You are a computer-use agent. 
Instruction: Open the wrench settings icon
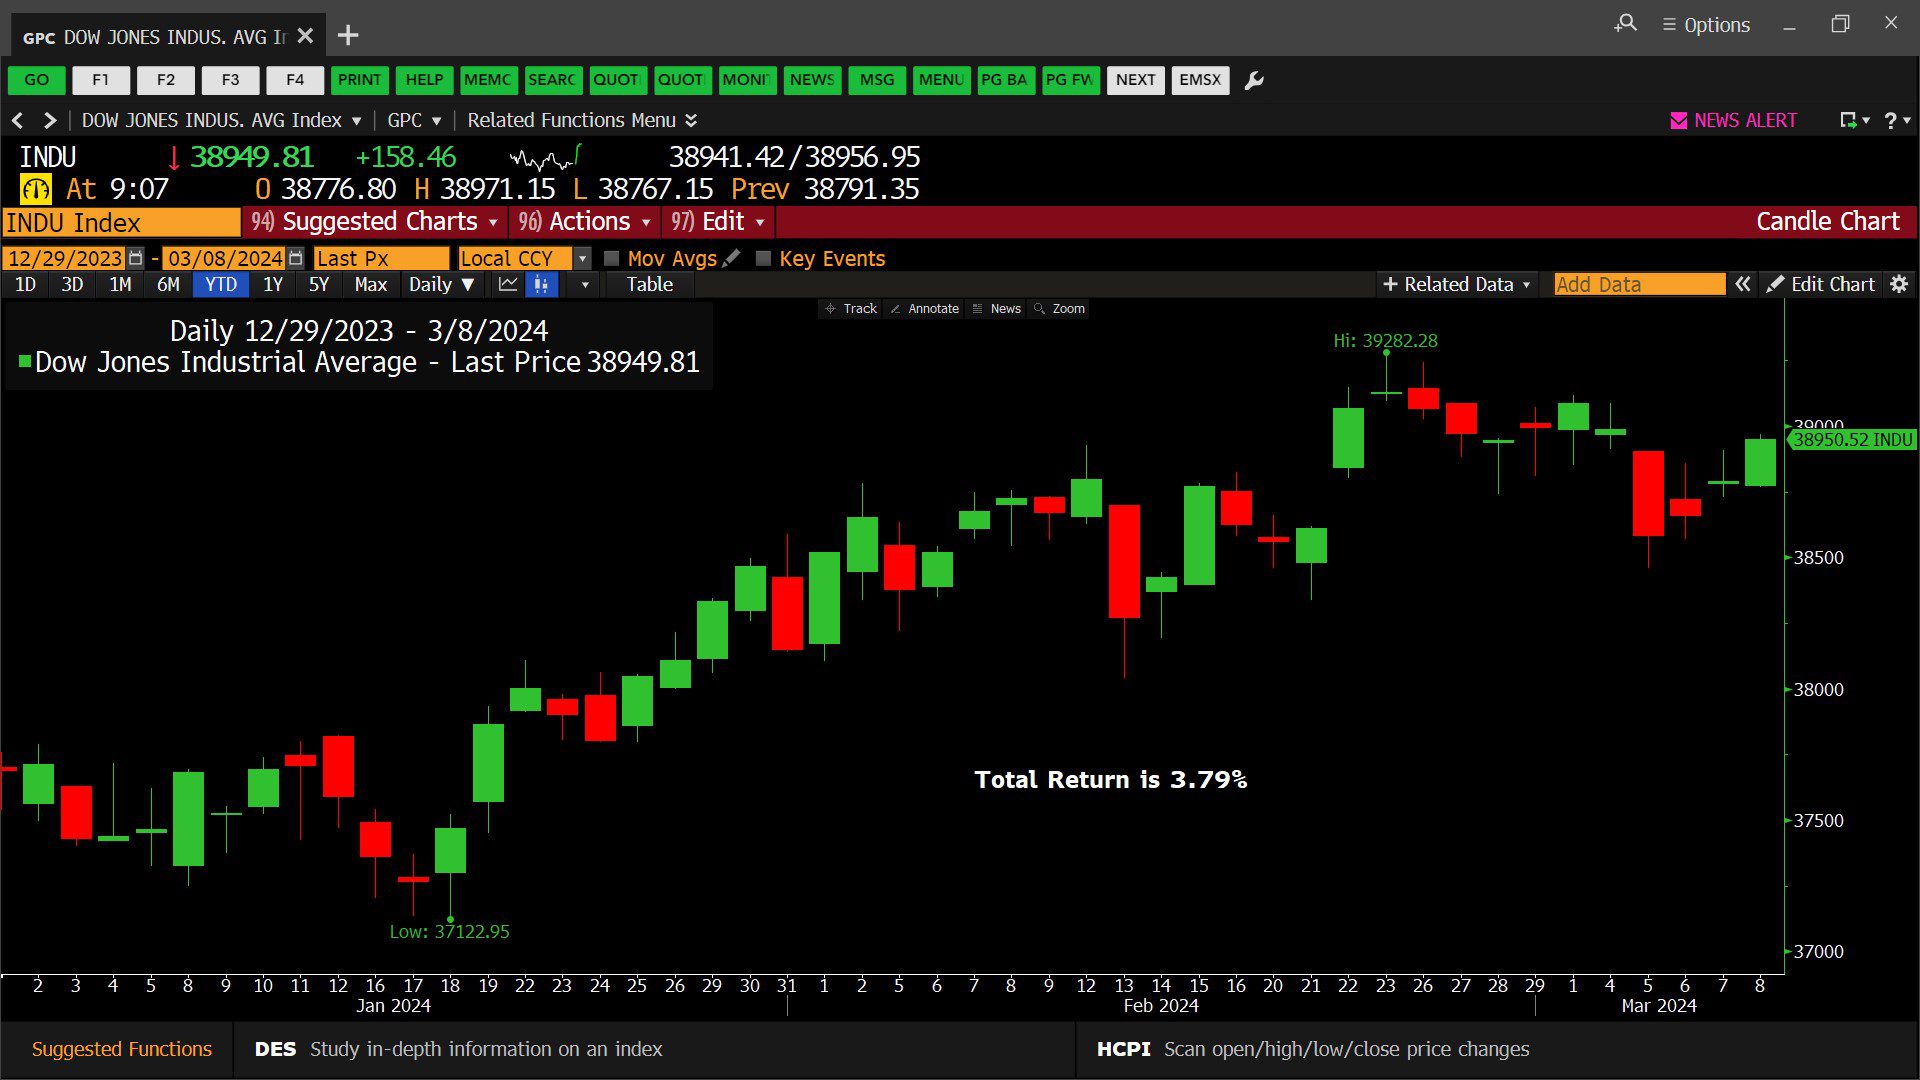coord(1254,80)
